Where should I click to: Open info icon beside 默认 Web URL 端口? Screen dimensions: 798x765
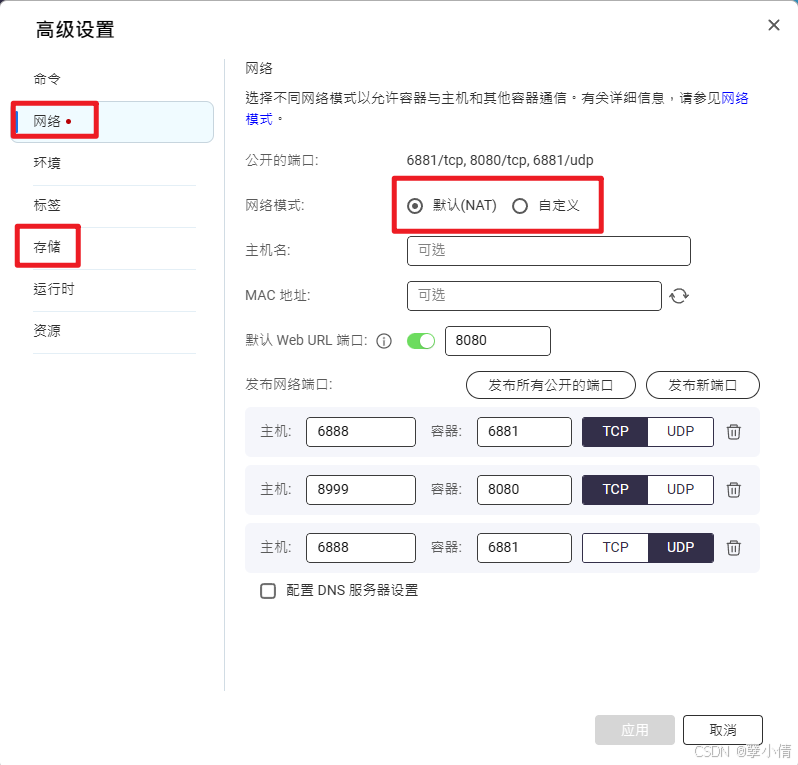384,341
